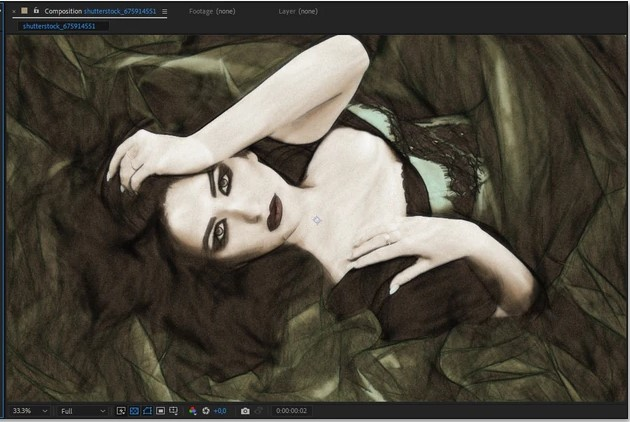Open grid and guide options

(x=173, y=411)
